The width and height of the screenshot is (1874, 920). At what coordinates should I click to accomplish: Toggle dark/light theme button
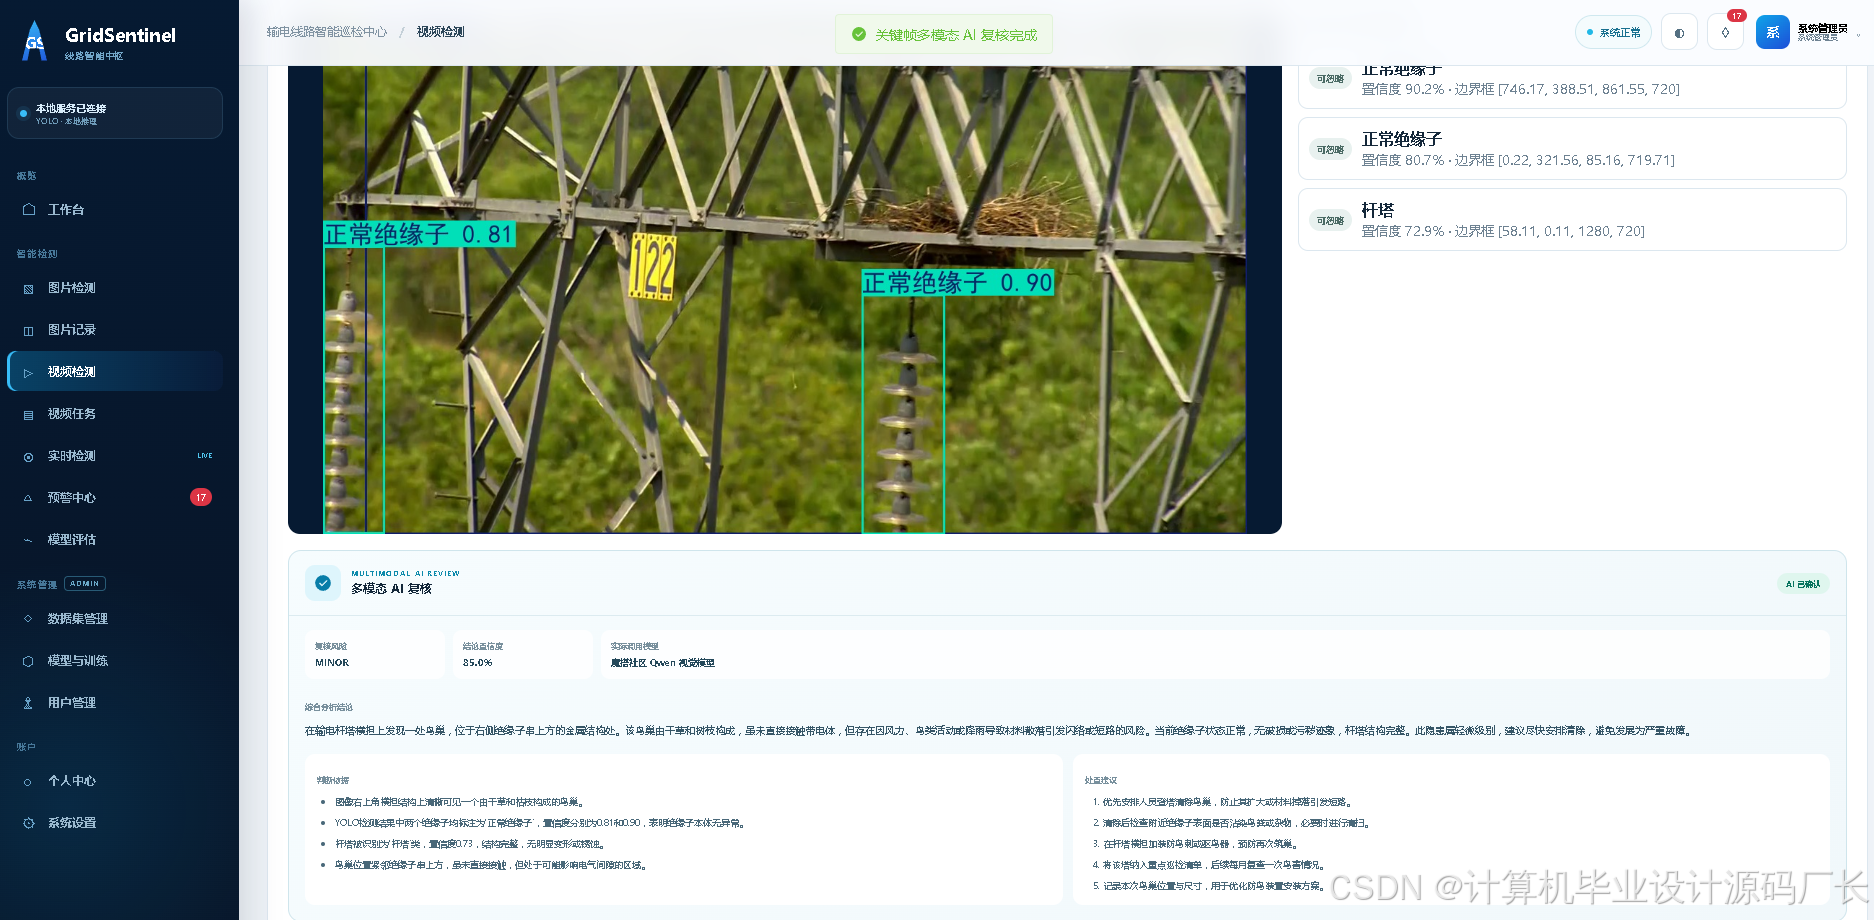tap(1679, 32)
